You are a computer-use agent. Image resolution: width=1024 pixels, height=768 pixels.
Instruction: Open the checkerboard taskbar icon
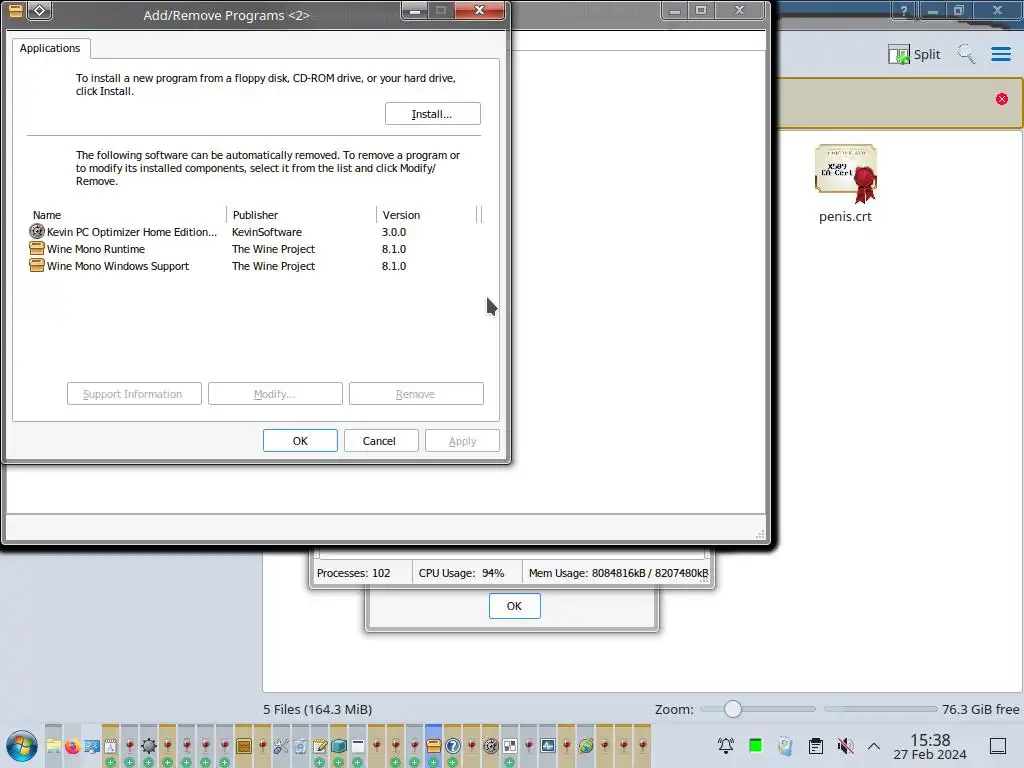point(510,746)
